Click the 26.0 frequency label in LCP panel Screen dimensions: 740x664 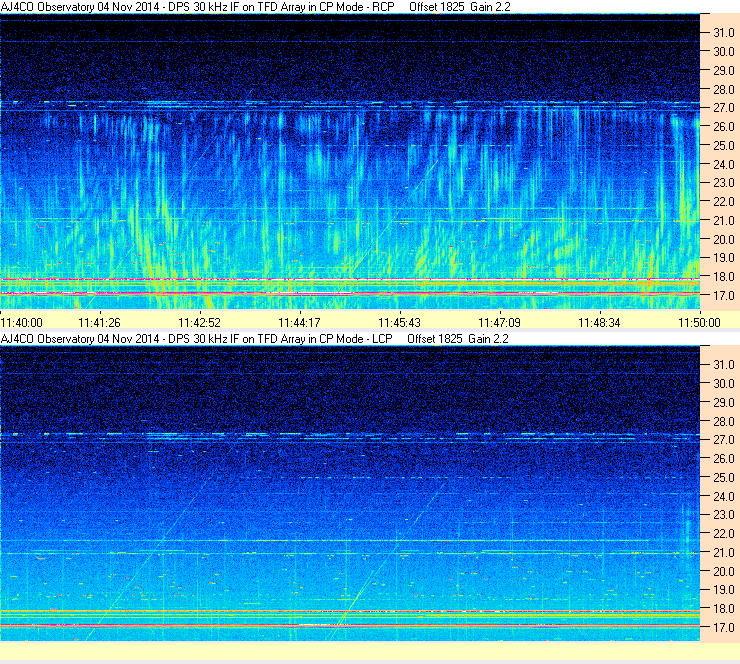pos(724,459)
